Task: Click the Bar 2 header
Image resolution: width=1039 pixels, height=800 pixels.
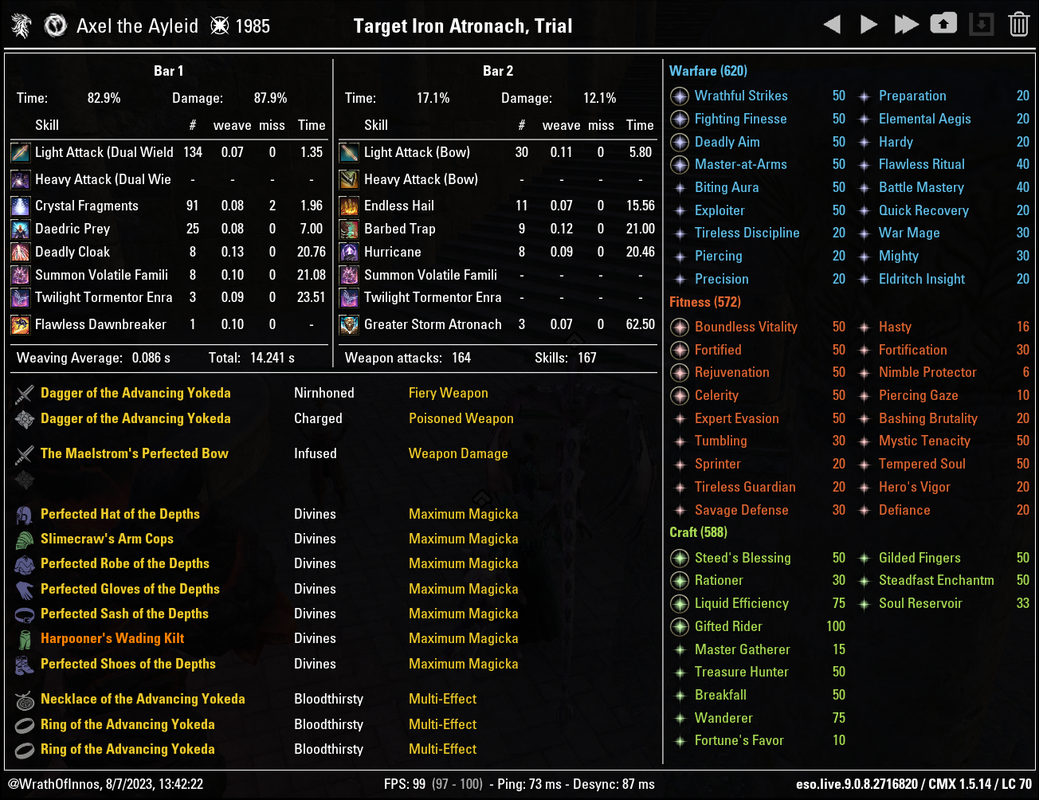Action: [498, 71]
